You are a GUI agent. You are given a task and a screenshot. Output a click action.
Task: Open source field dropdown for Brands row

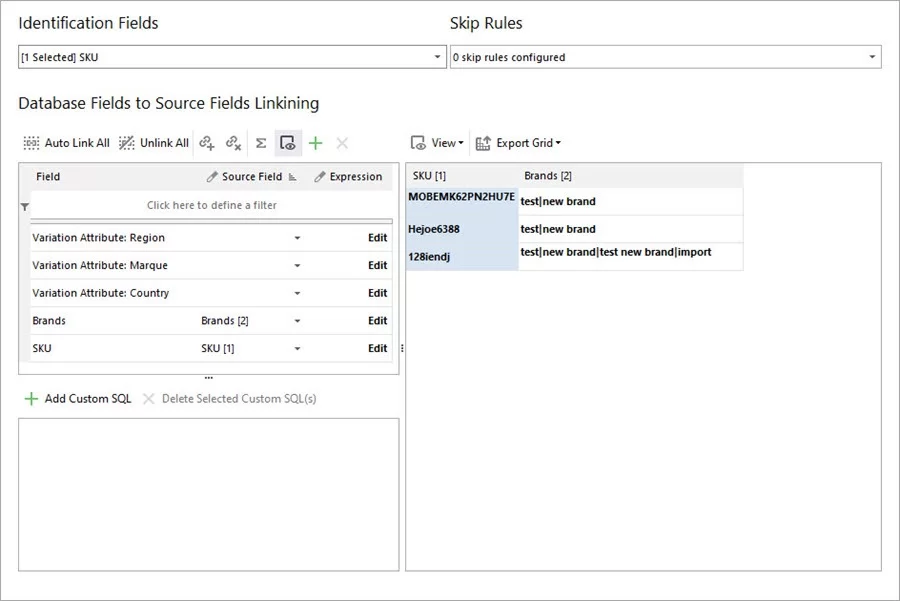pos(297,321)
